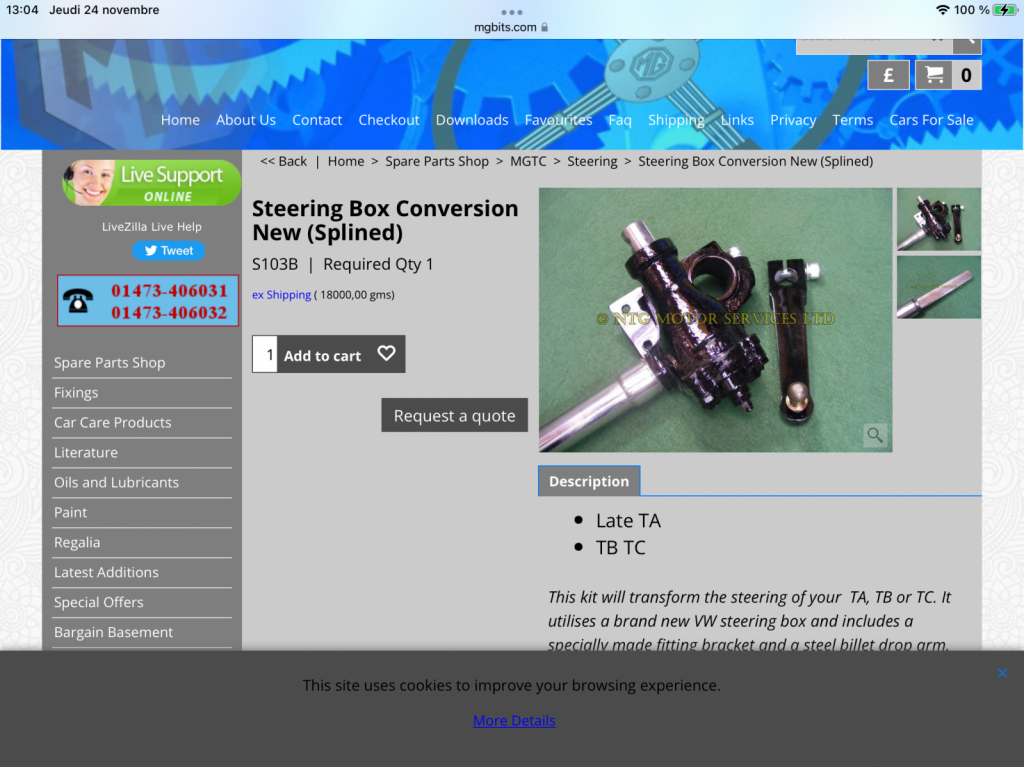This screenshot has width=1024, height=767.
Task: Tap the padlock icon beside mgbits.com
Action: tap(545, 27)
